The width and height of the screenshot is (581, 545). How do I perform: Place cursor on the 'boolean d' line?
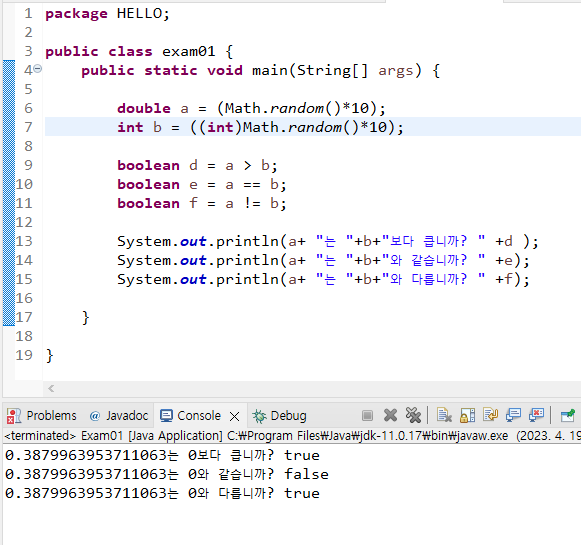[197, 165]
